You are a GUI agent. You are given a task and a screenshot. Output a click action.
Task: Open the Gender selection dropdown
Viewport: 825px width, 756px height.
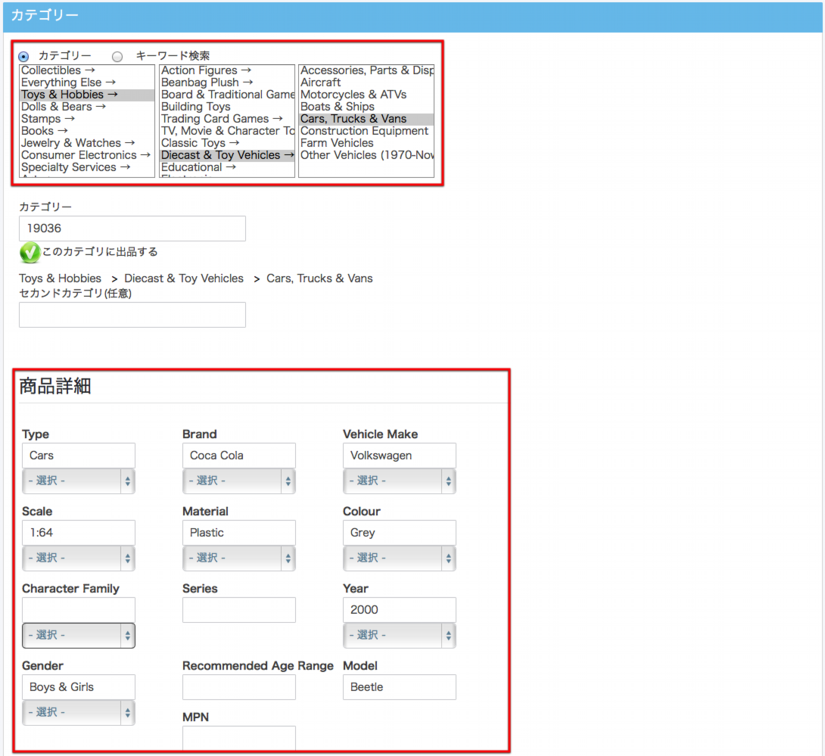coord(78,712)
